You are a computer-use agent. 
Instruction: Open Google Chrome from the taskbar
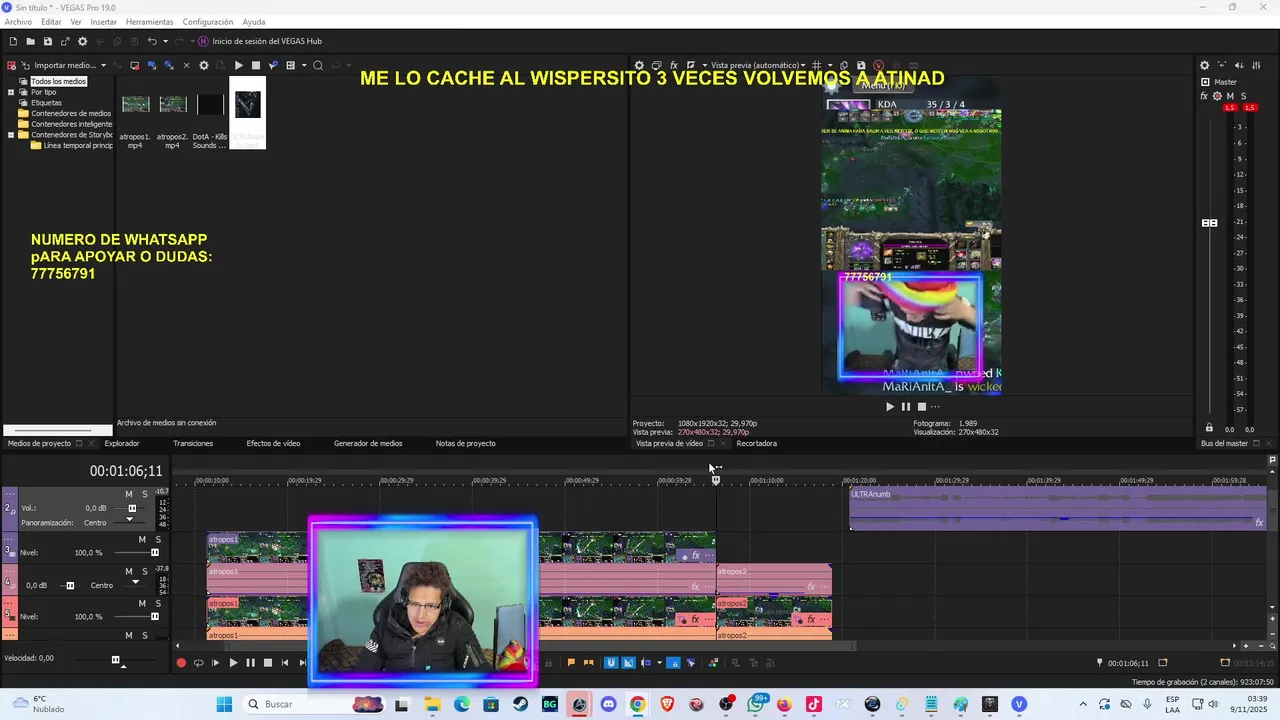(x=637, y=704)
